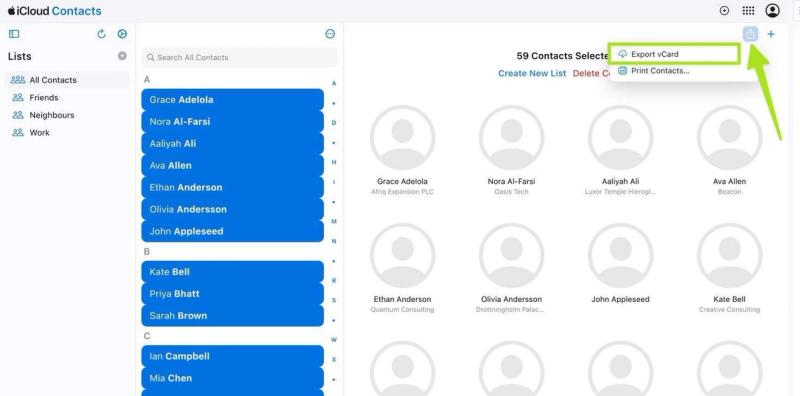Click Ava Allen's avatar thumbnail

click(x=730, y=138)
